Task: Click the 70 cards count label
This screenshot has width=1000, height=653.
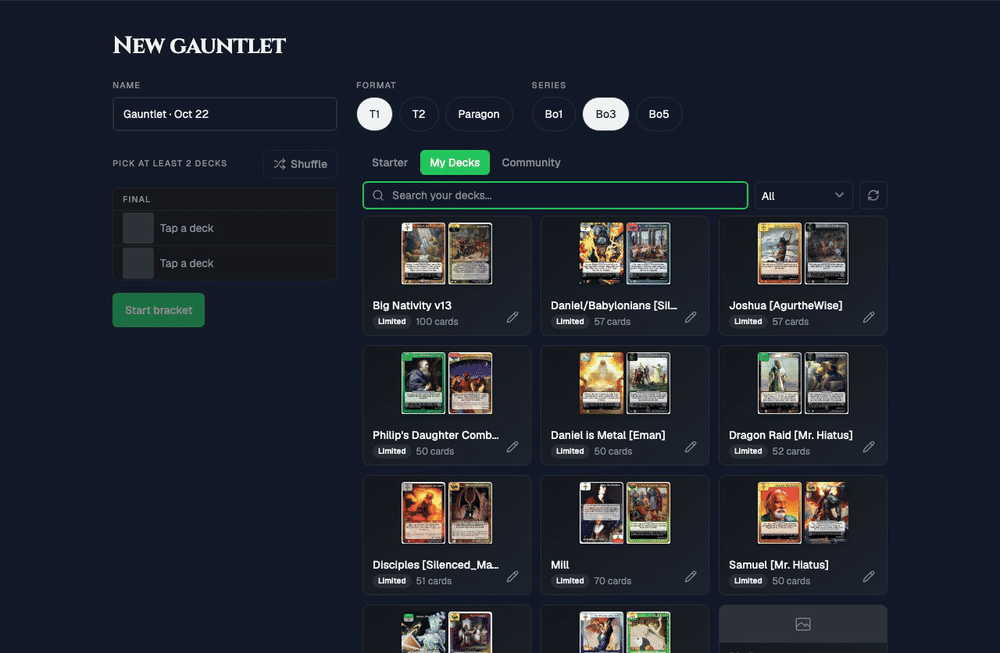Action: click(612, 581)
